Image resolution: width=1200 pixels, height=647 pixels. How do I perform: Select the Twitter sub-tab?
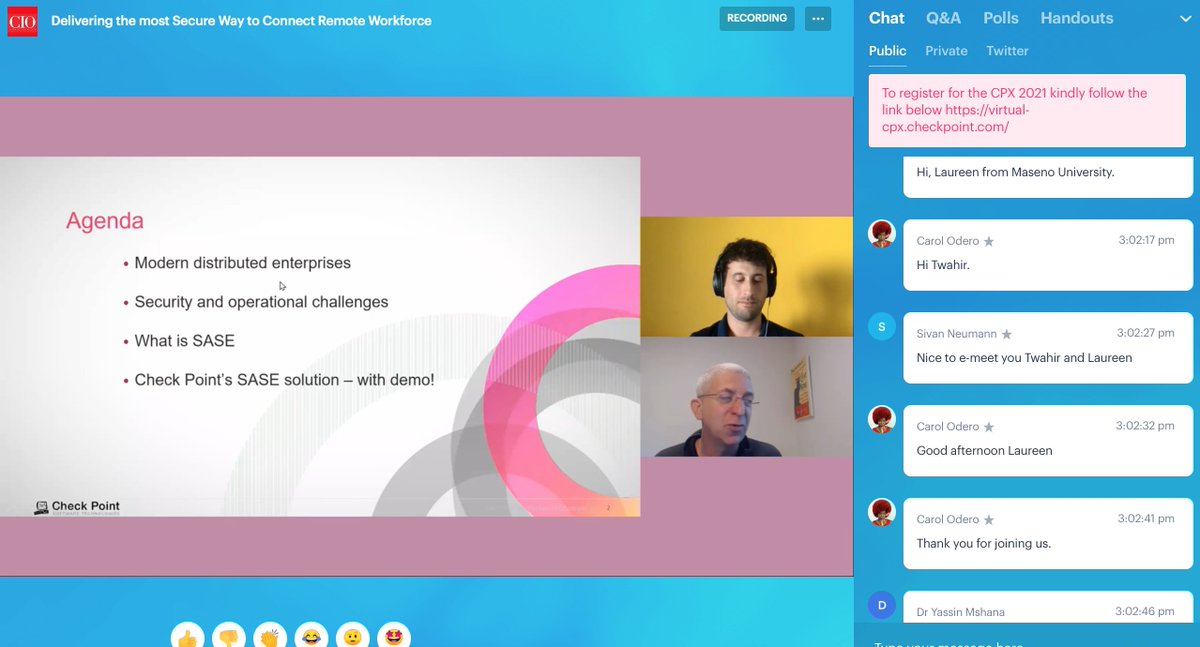point(1007,51)
